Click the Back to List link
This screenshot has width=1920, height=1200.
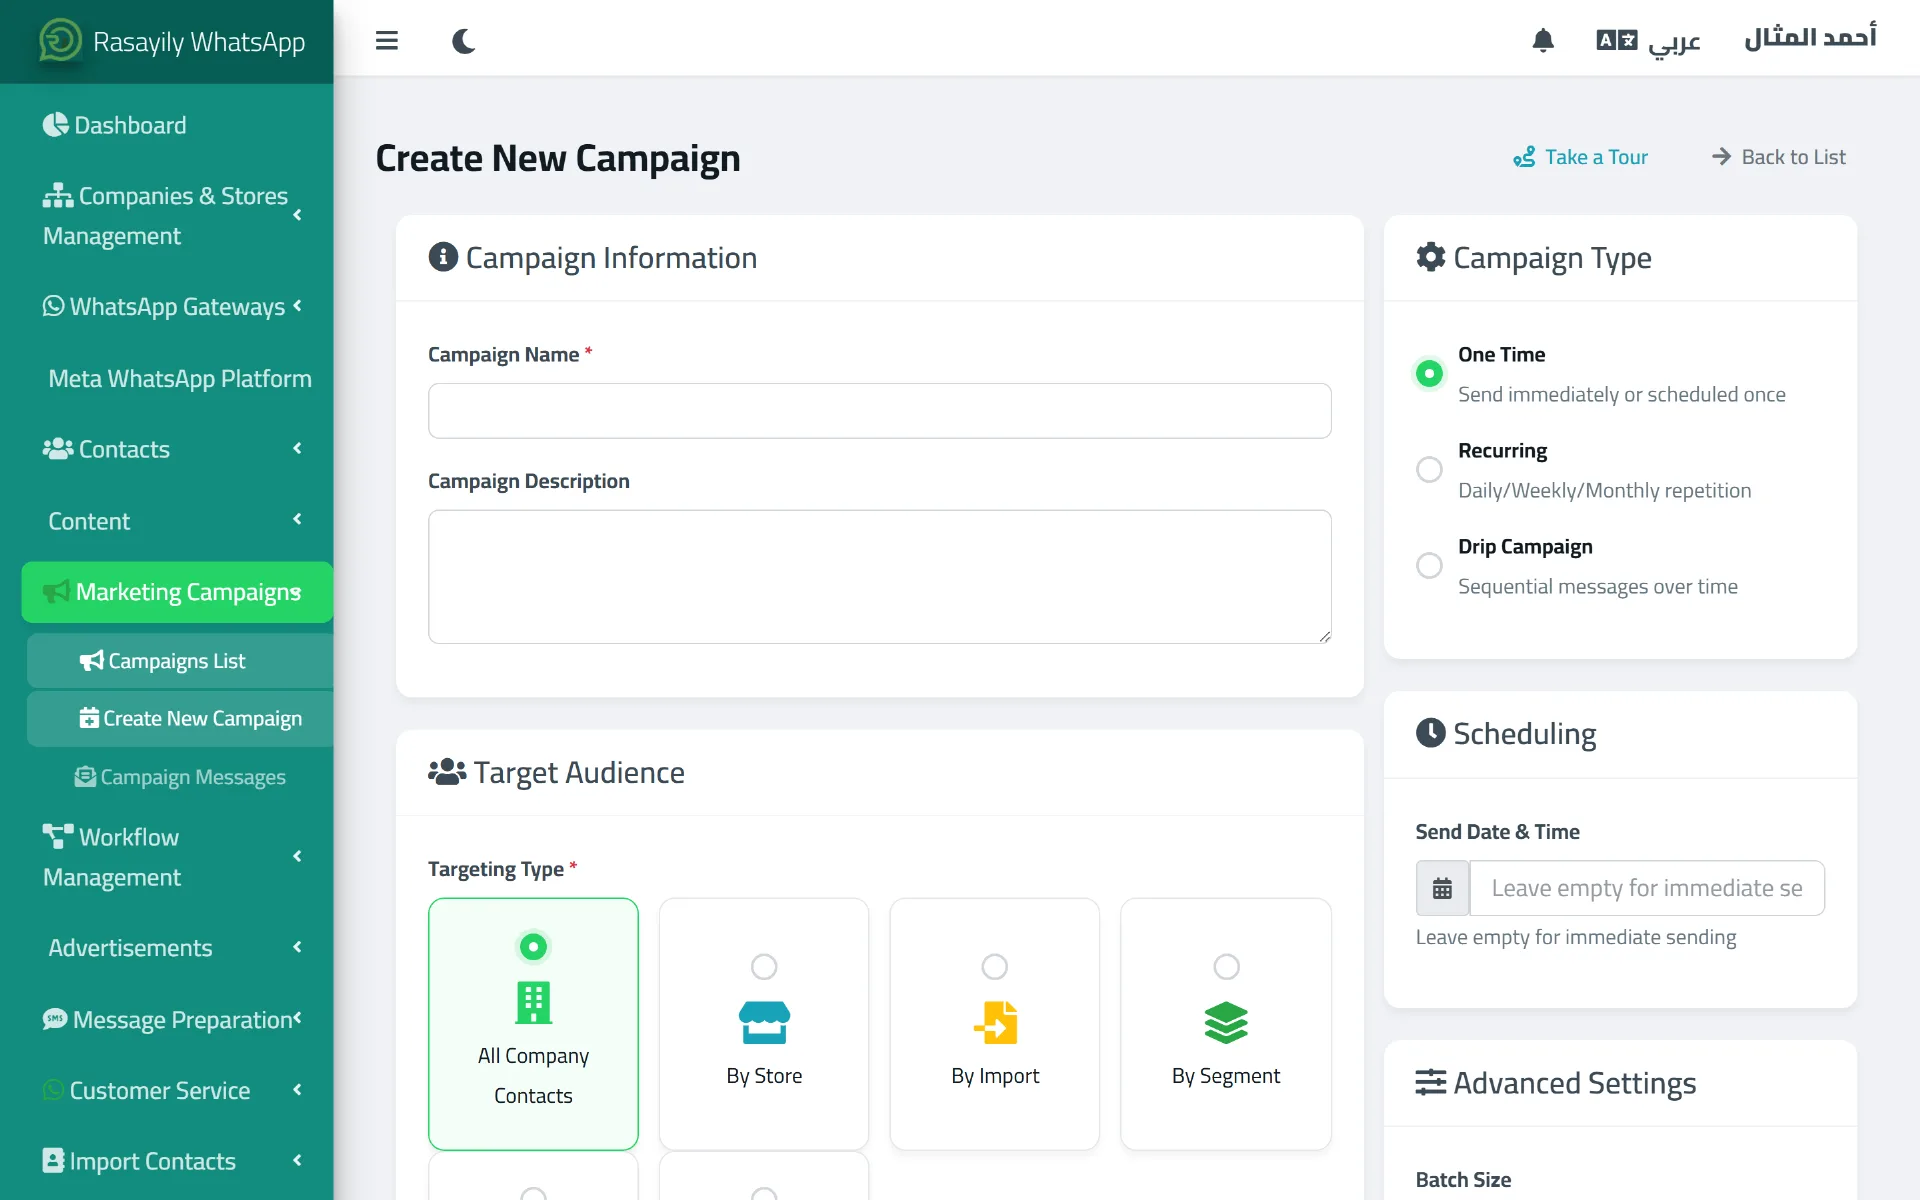click(x=1778, y=157)
